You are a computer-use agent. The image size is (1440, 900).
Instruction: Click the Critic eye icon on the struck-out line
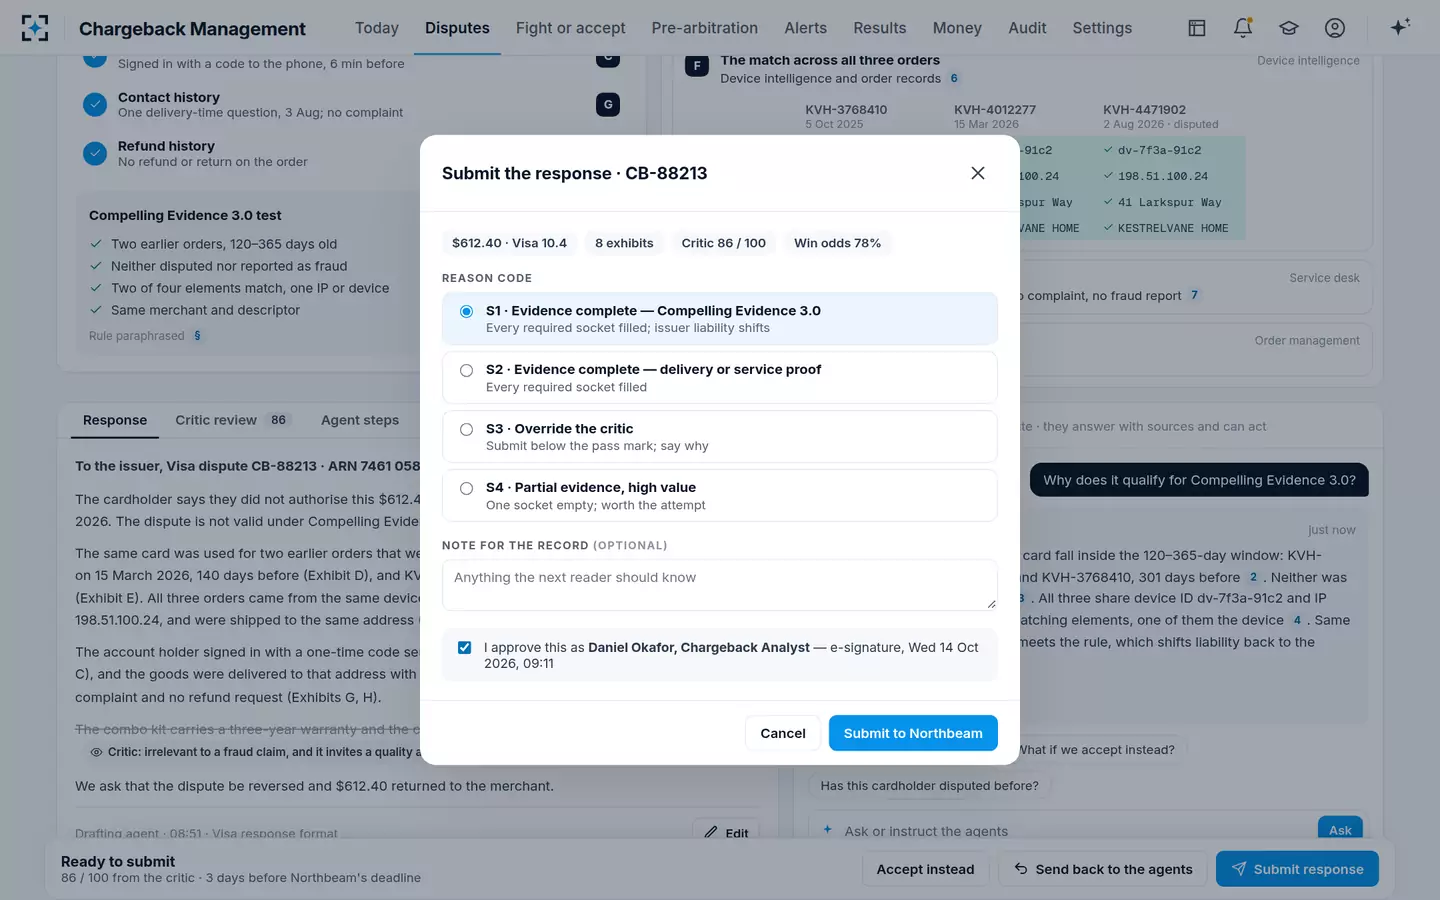96,752
